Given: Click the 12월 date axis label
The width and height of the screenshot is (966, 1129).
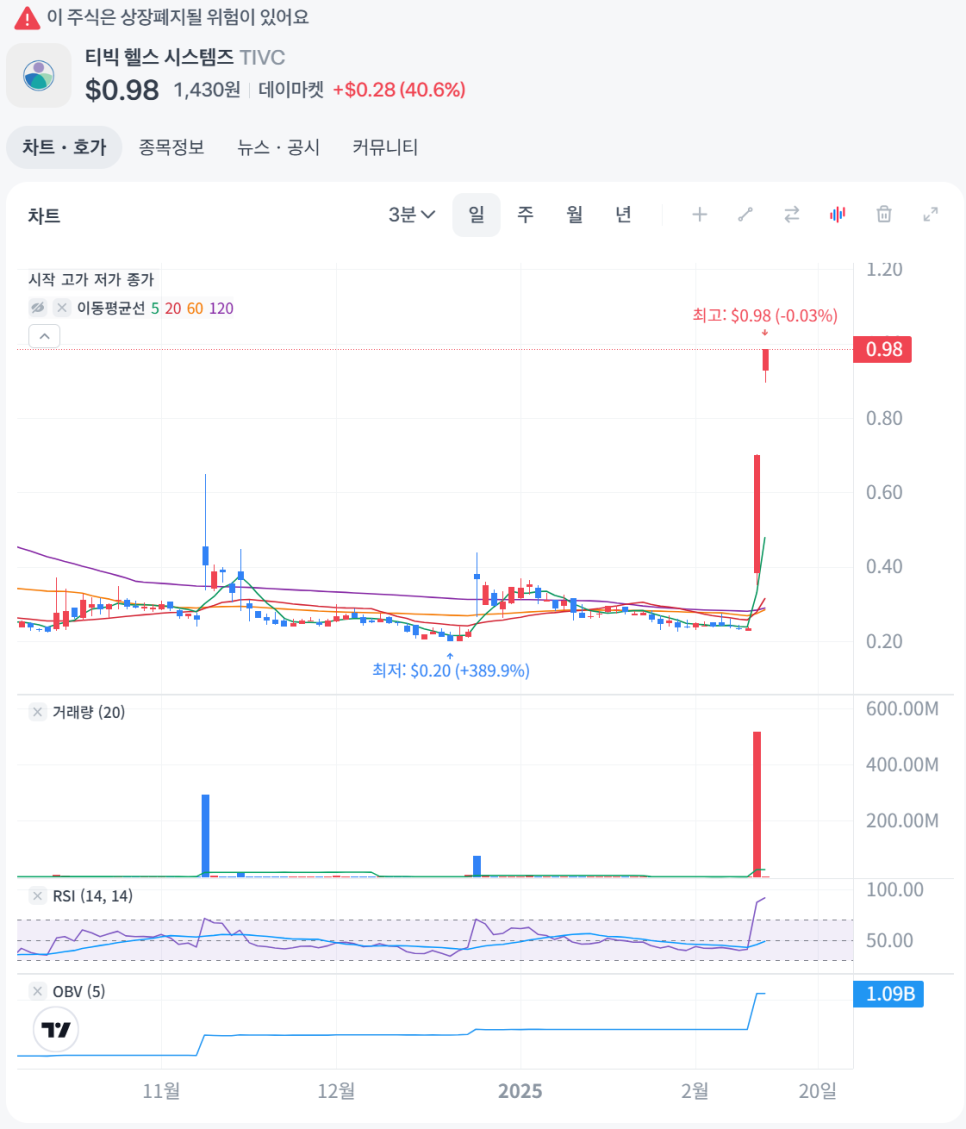Looking at the screenshot, I should 336,1091.
